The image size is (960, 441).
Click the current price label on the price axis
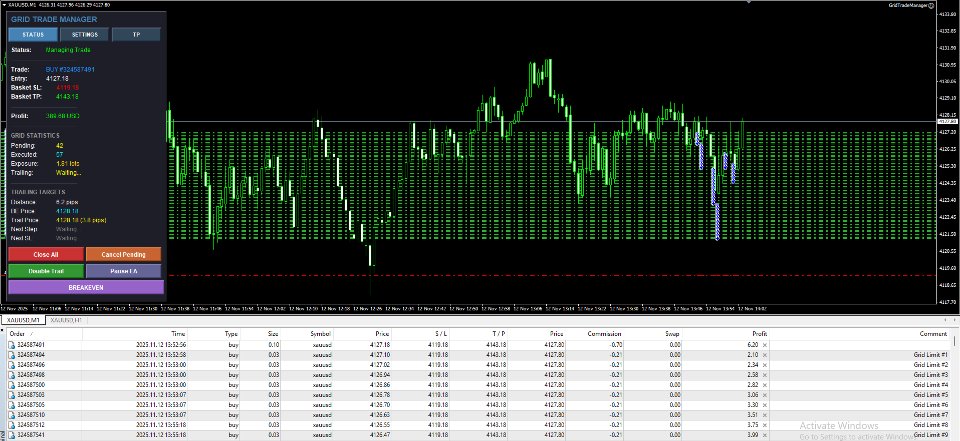point(947,121)
